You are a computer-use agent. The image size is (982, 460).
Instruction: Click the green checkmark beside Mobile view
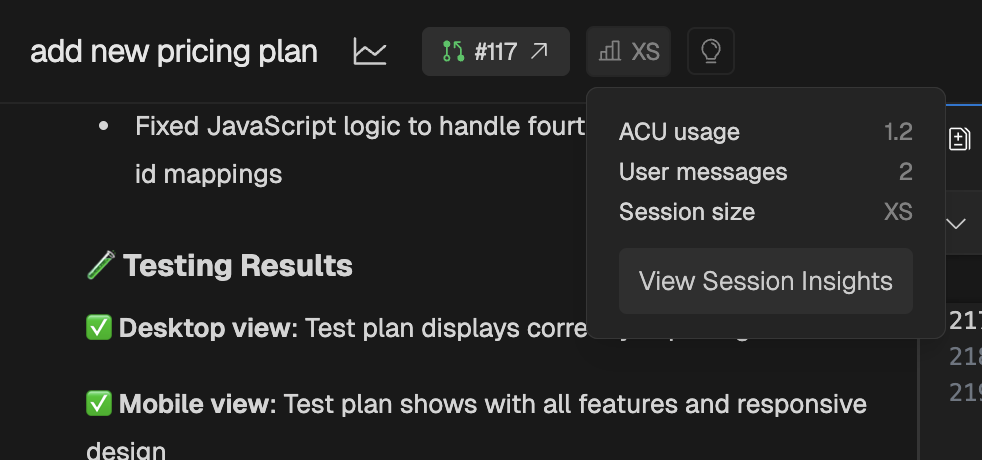[x=99, y=404]
